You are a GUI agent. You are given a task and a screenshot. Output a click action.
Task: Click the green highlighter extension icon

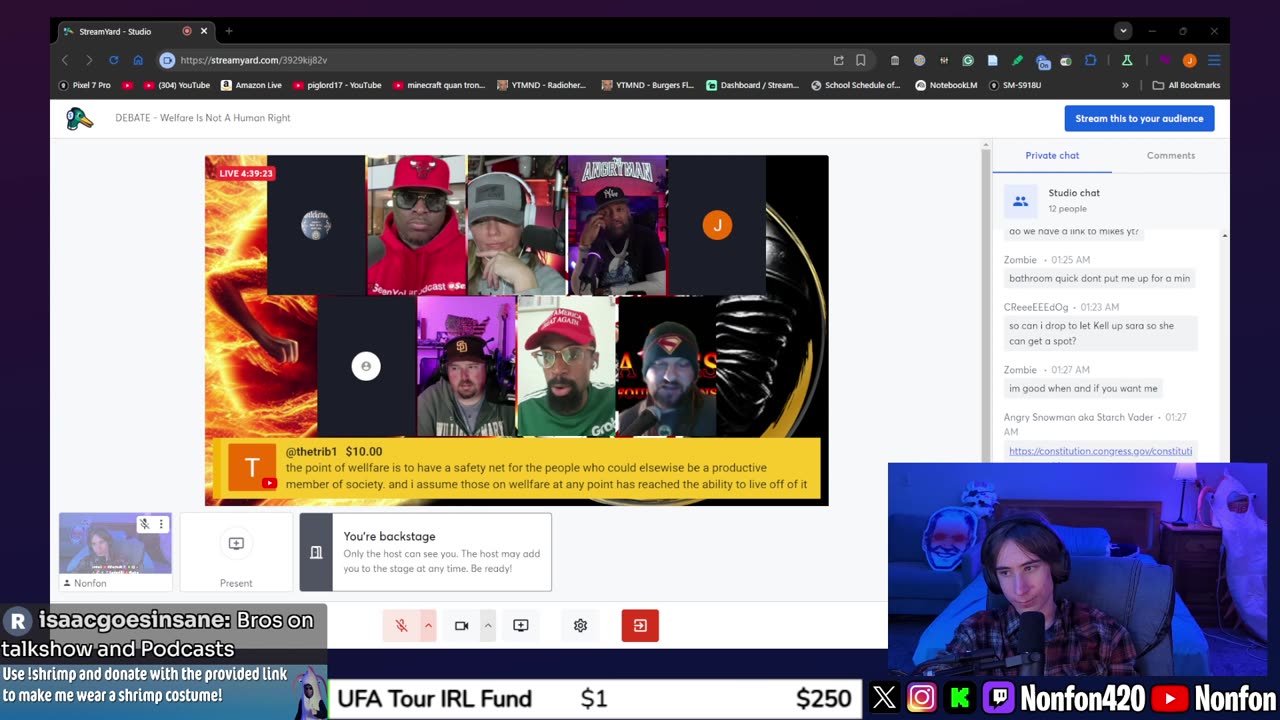click(1017, 60)
